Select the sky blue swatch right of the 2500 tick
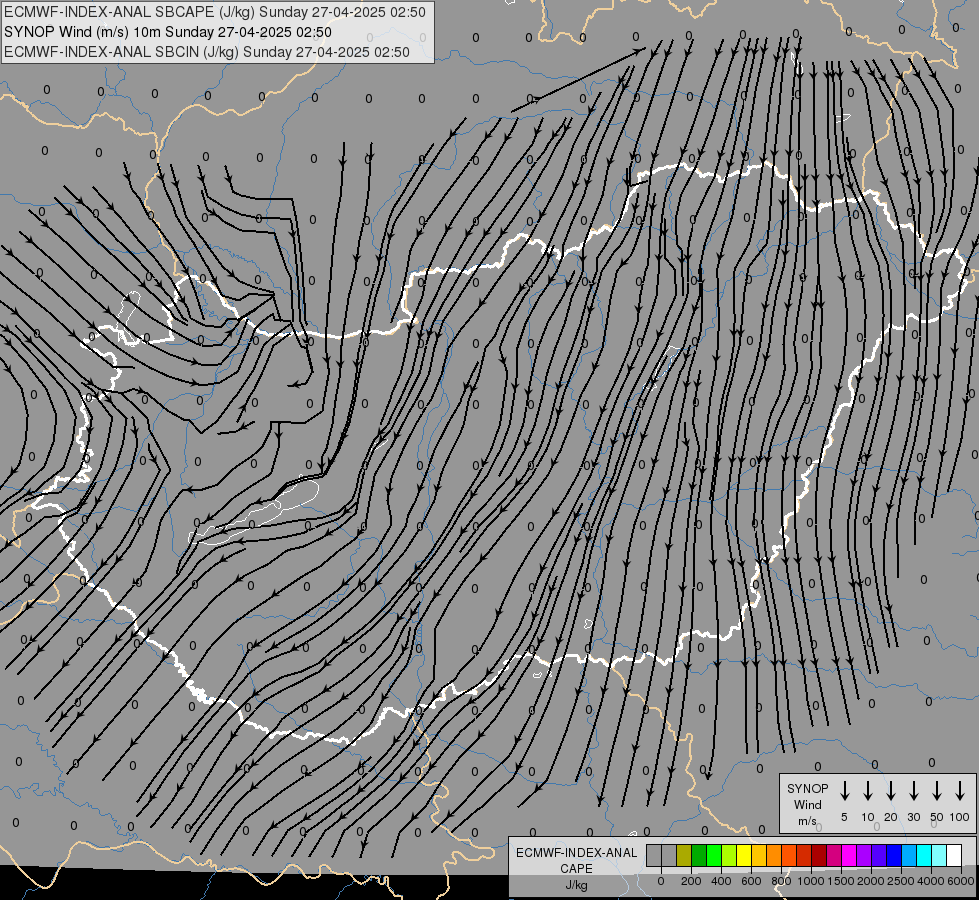This screenshot has height=900, width=979. [910, 855]
